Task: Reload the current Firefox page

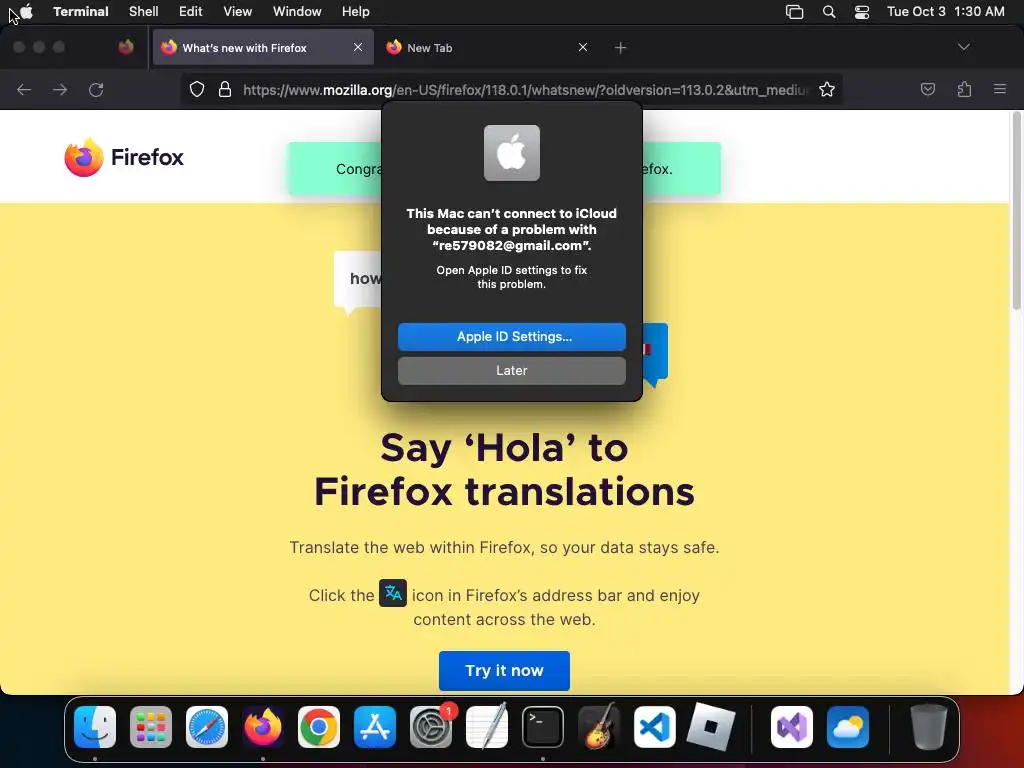Action: click(x=96, y=89)
